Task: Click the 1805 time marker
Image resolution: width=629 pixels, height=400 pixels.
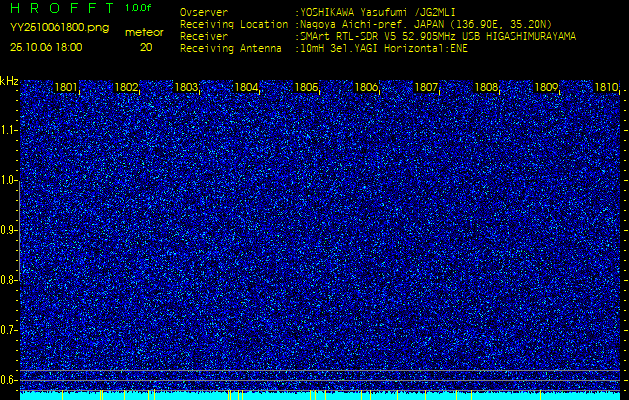Action: (306, 87)
